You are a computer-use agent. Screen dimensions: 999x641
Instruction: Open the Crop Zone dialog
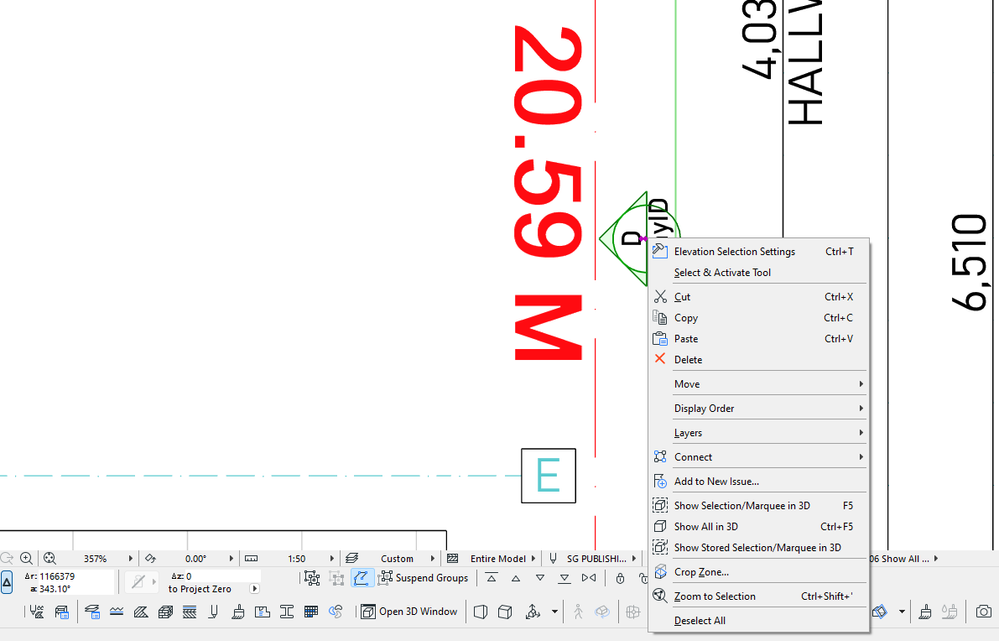click(759, 572)
